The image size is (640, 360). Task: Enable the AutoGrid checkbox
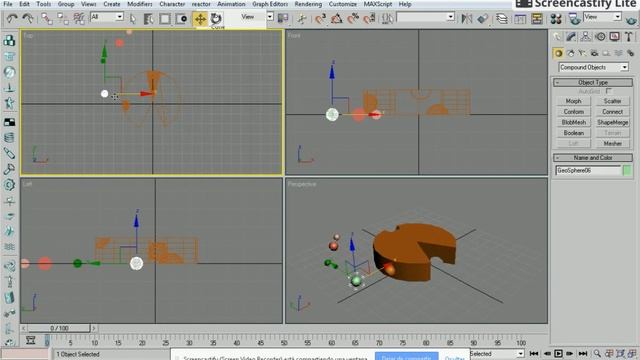[x=609, y=91]
